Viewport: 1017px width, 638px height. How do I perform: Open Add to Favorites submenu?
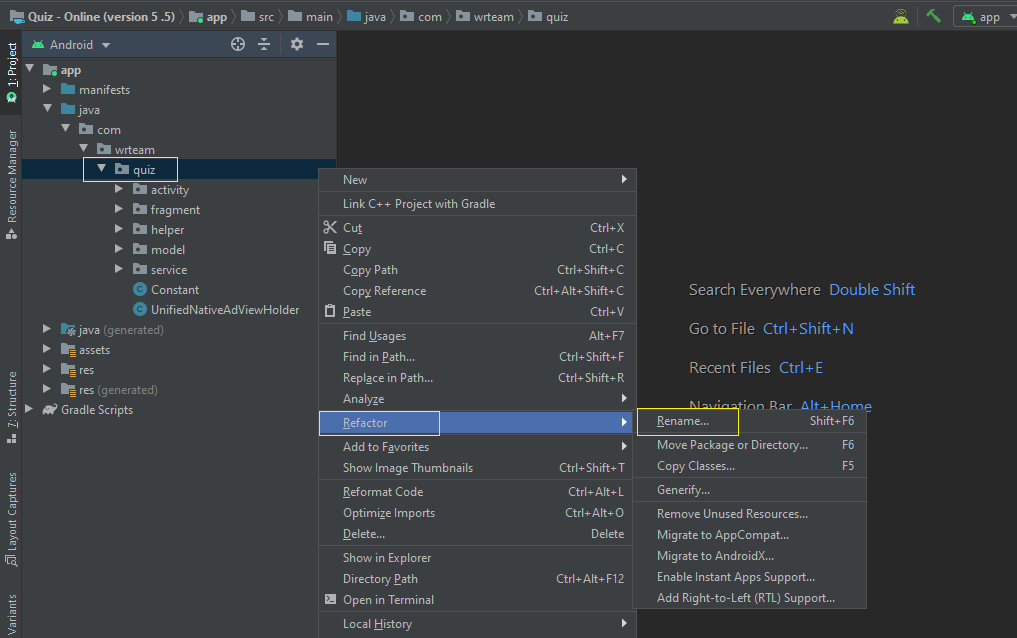[477, 447]
